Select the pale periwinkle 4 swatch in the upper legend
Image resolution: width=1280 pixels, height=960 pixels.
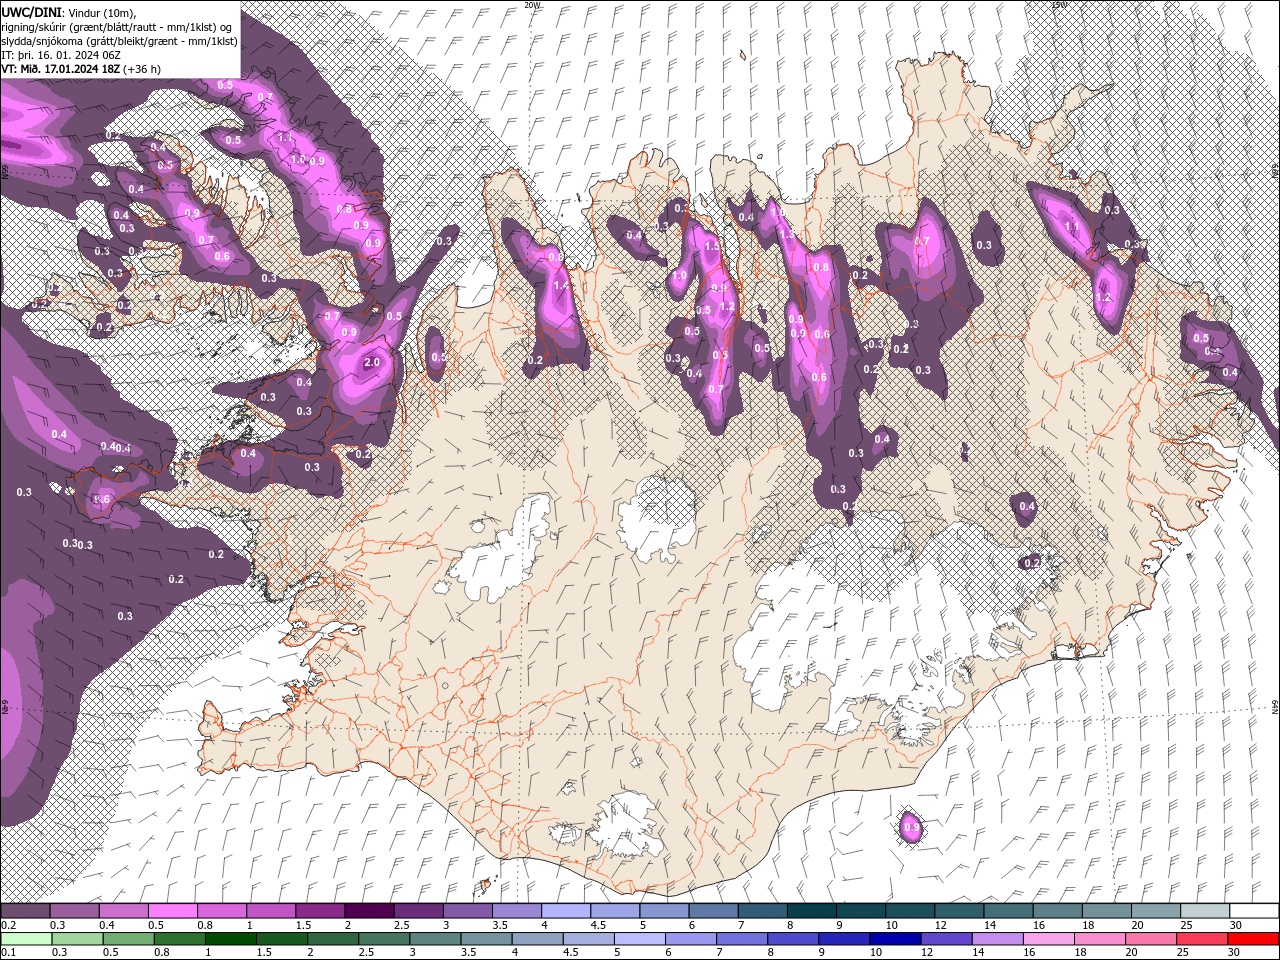point(566,911)
